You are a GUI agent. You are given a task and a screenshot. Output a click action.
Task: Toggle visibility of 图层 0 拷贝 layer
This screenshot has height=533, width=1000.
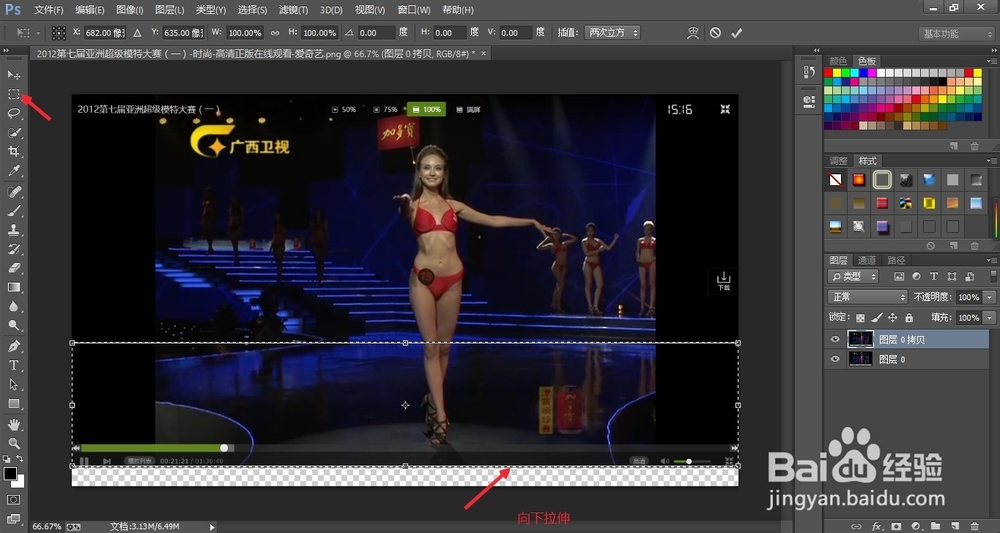pos(835,340)
